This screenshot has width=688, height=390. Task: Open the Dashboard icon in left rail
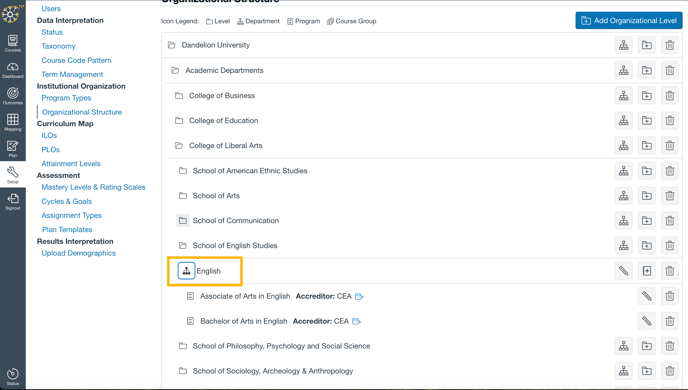[x=13, y=70]
